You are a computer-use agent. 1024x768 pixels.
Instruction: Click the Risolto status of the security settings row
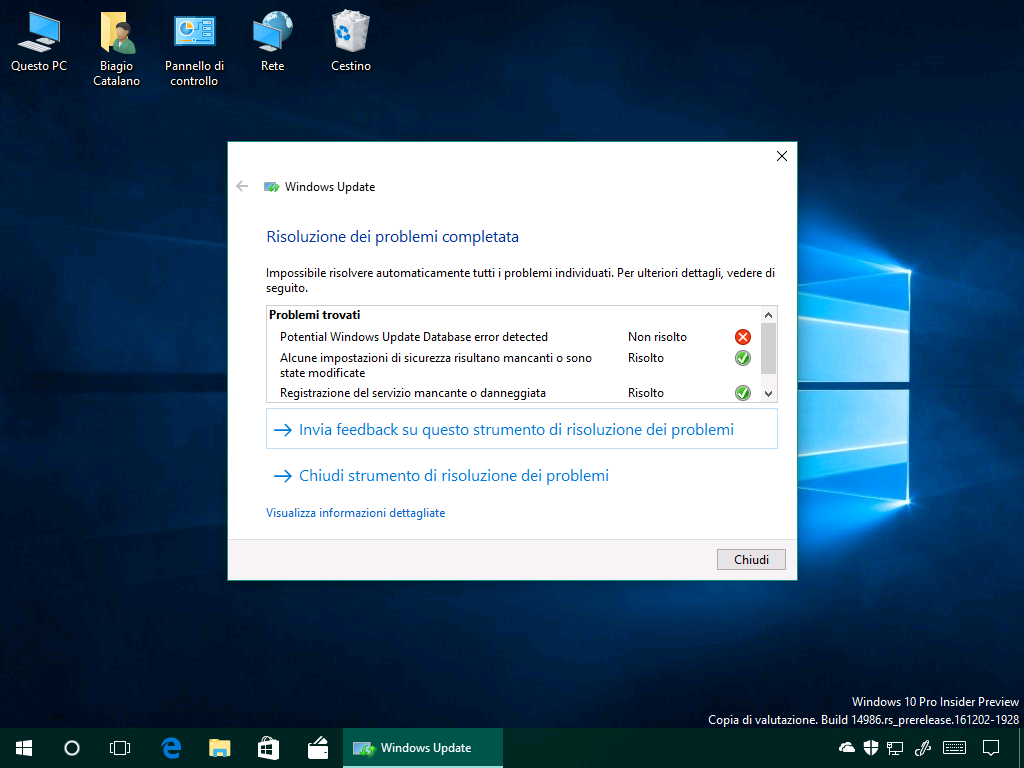[646, 358]
